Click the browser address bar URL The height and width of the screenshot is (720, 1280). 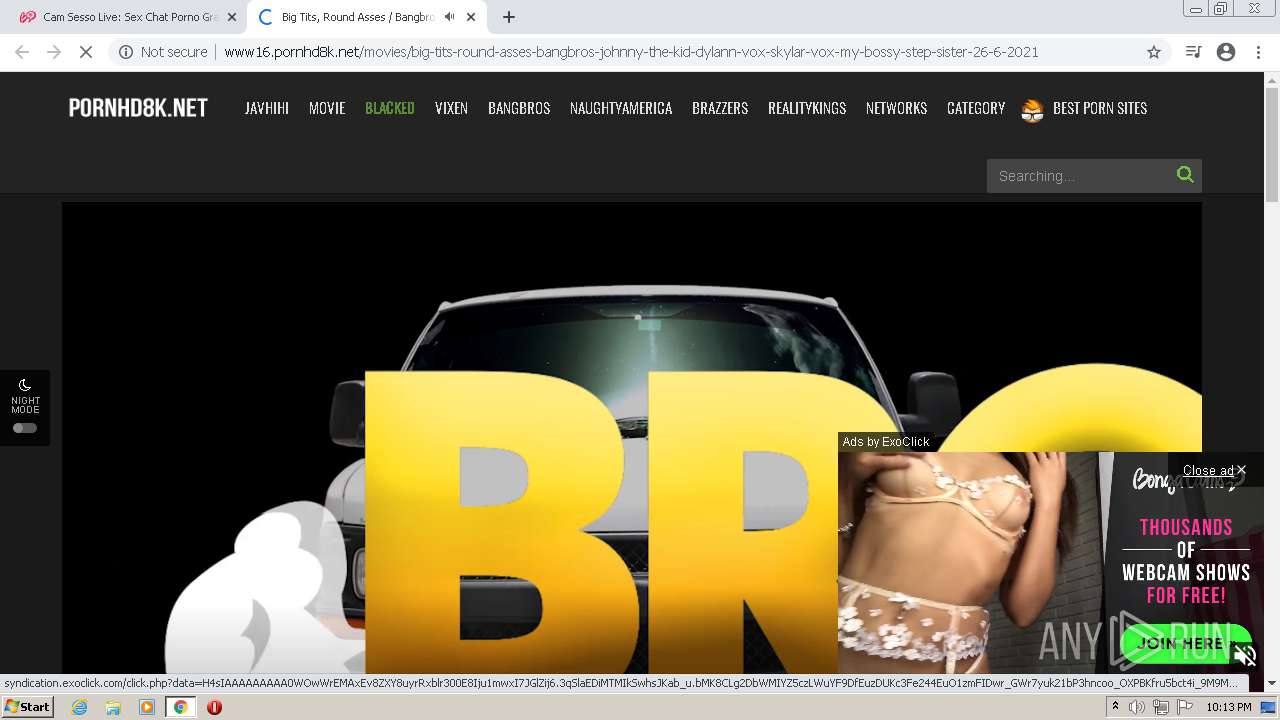click(631, 52)
